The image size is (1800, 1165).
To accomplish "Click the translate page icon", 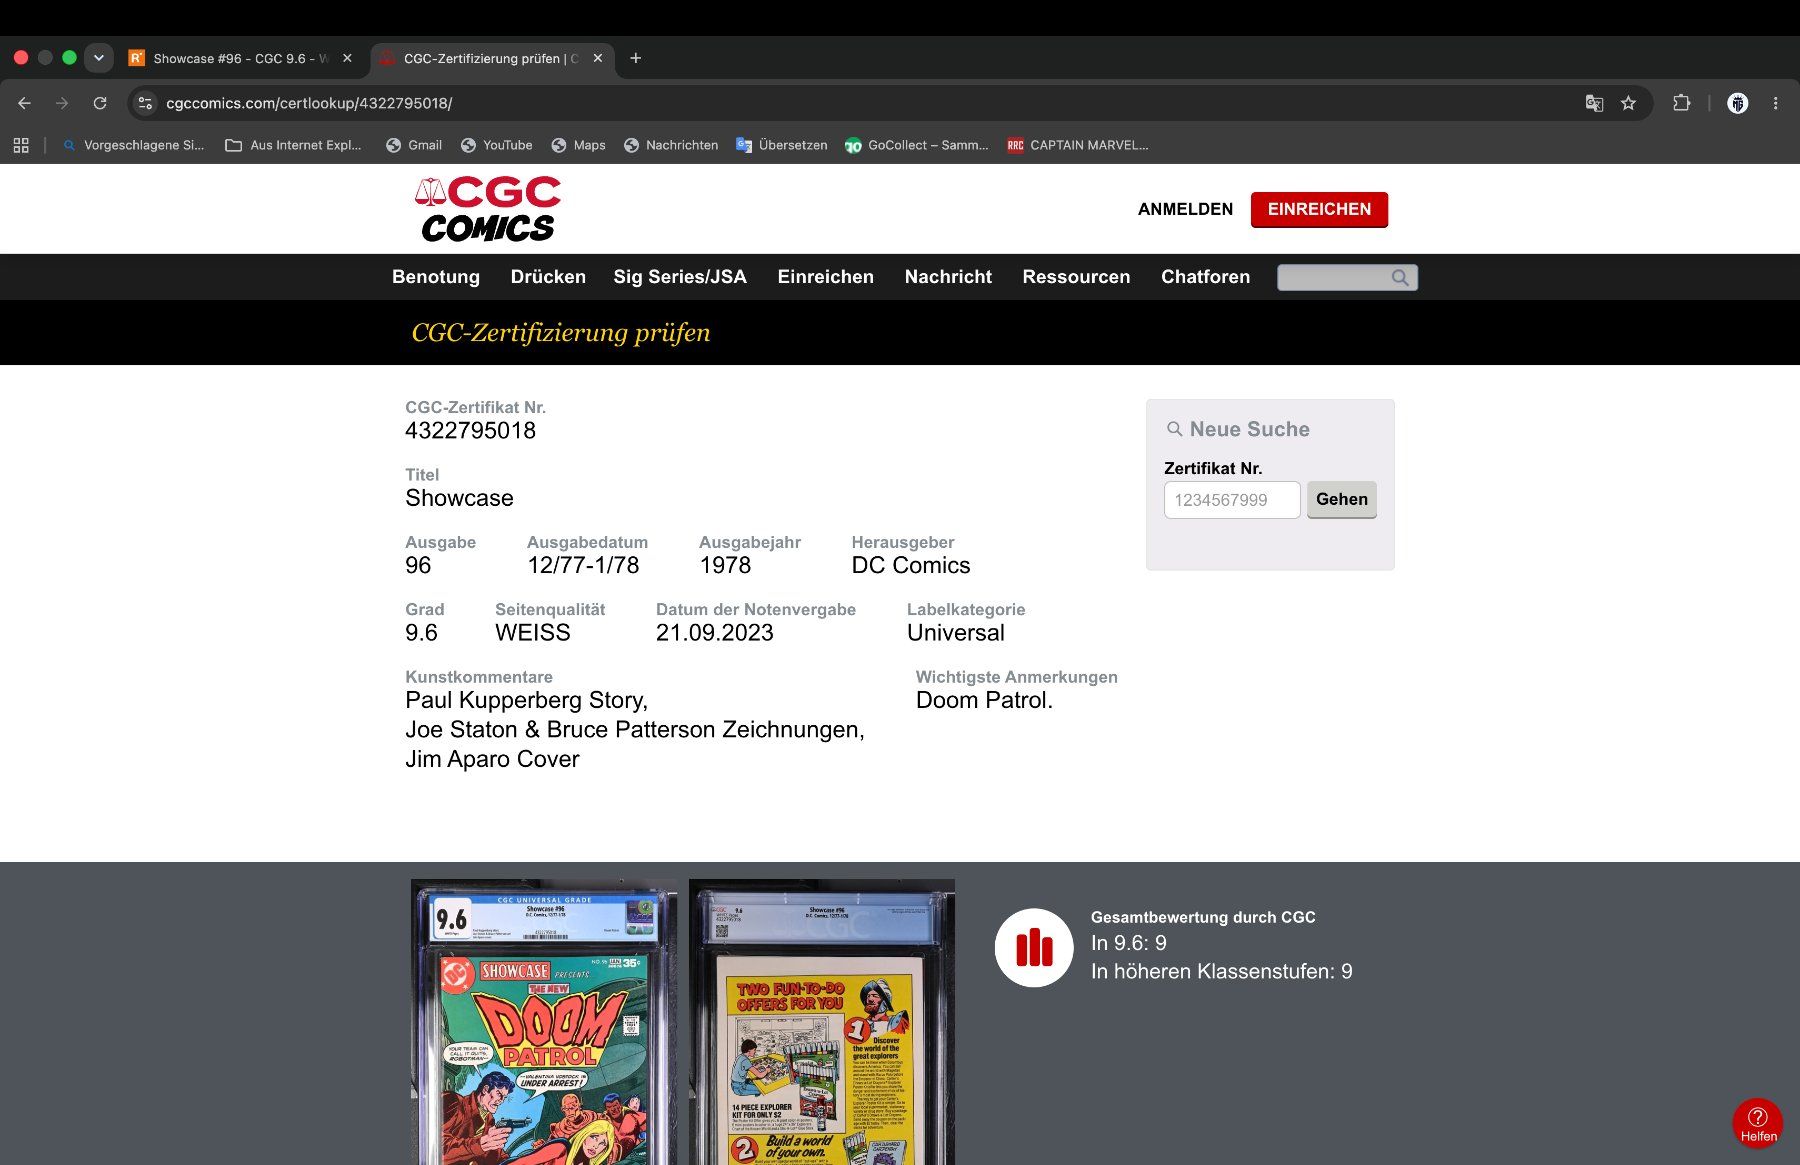I will click(x=1594, y=103).
